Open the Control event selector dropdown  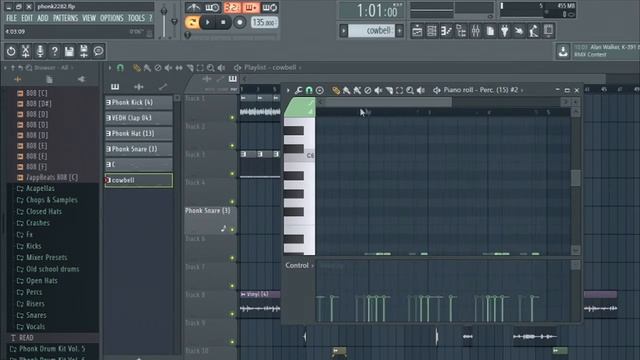[299, 265]
